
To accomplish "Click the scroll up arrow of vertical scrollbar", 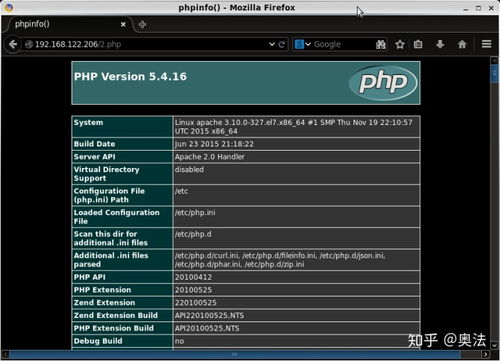I will click(494, 61).
